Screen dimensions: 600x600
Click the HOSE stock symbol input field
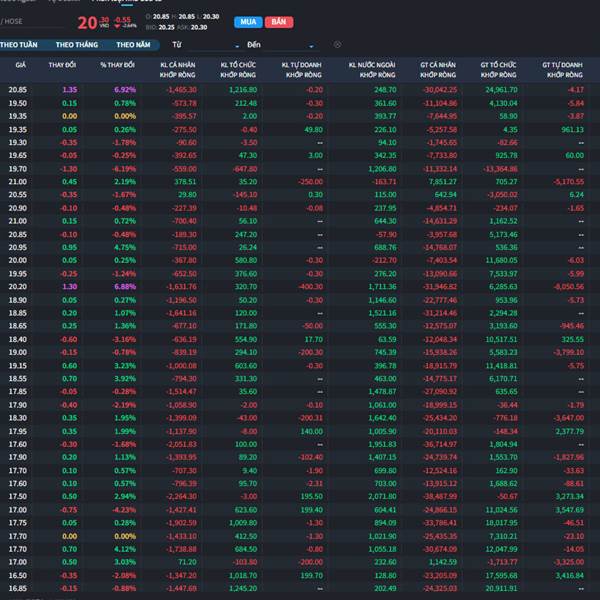pos(32,22)
